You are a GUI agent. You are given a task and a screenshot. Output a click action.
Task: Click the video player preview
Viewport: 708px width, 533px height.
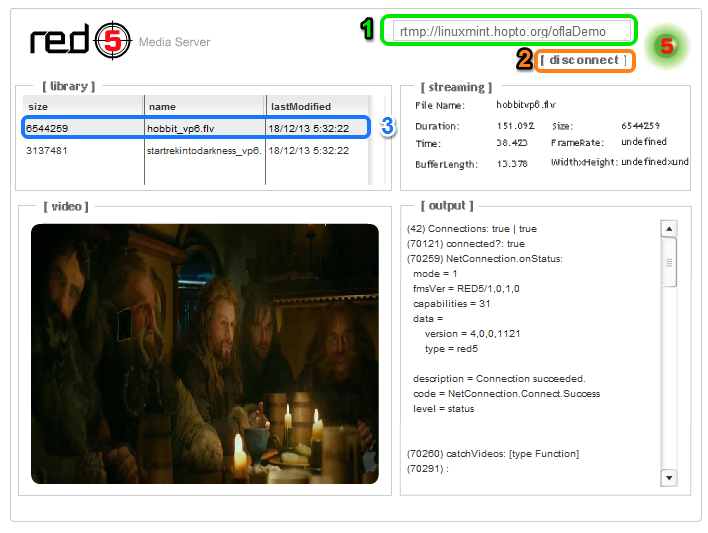point(205,354)
